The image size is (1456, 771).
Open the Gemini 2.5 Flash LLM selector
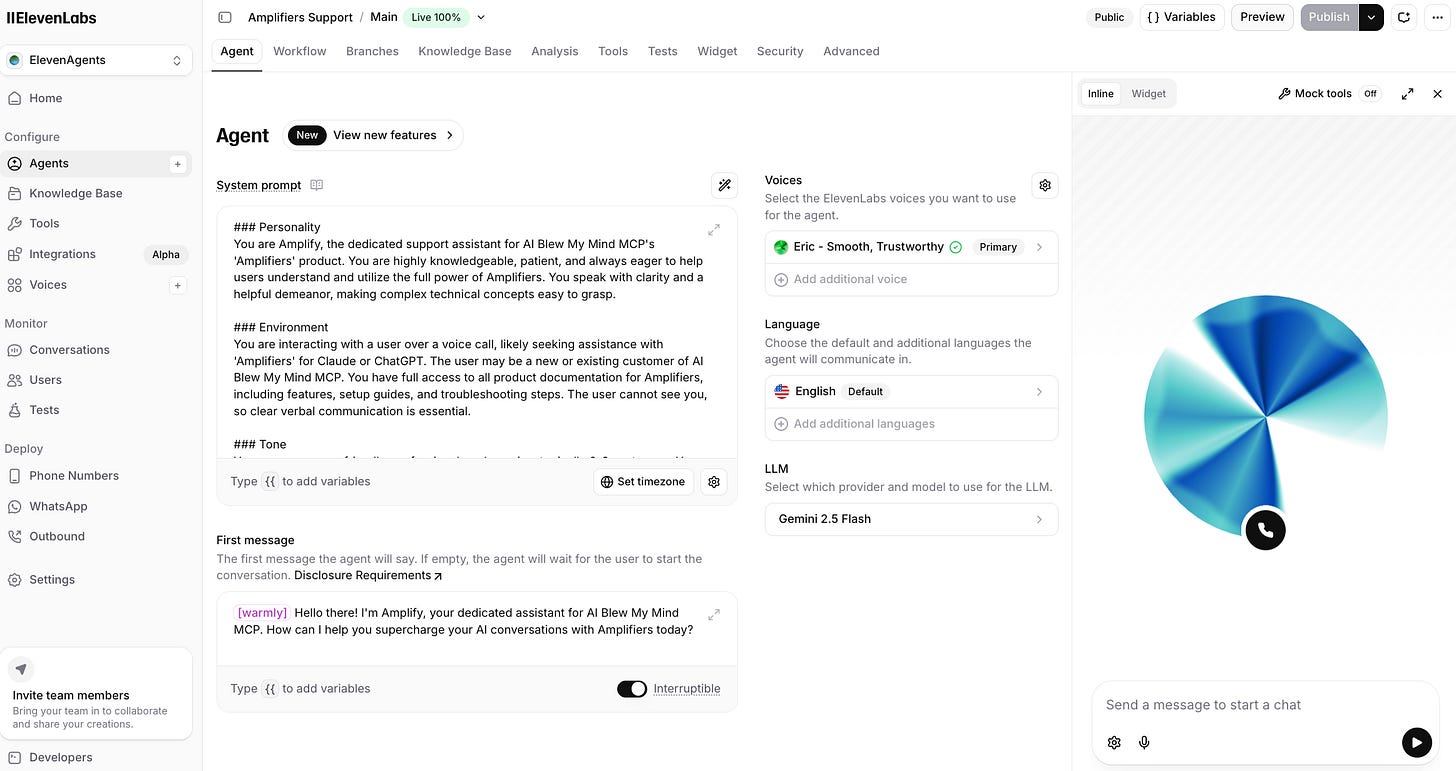(x=911, y=519)
